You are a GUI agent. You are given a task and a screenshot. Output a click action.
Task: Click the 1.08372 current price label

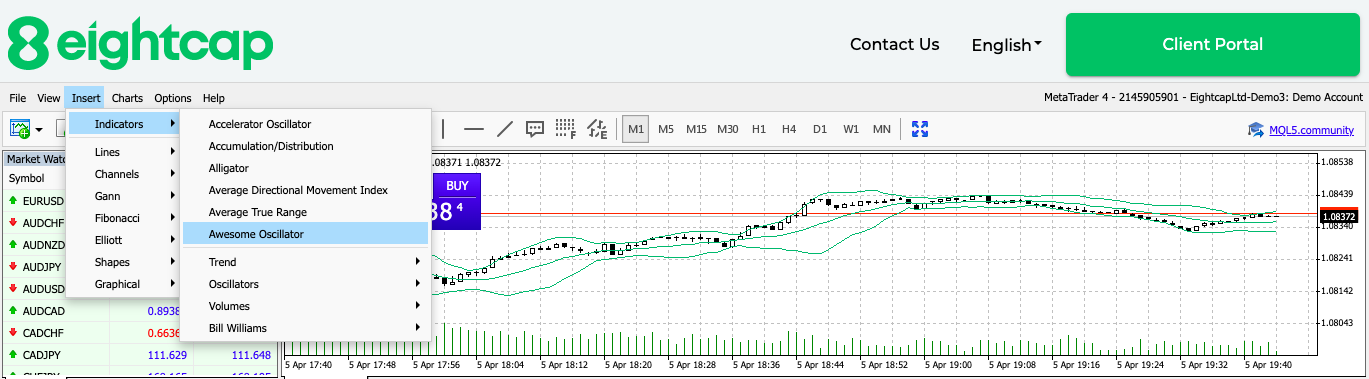pyautogui.click(x=1338, y=216)
